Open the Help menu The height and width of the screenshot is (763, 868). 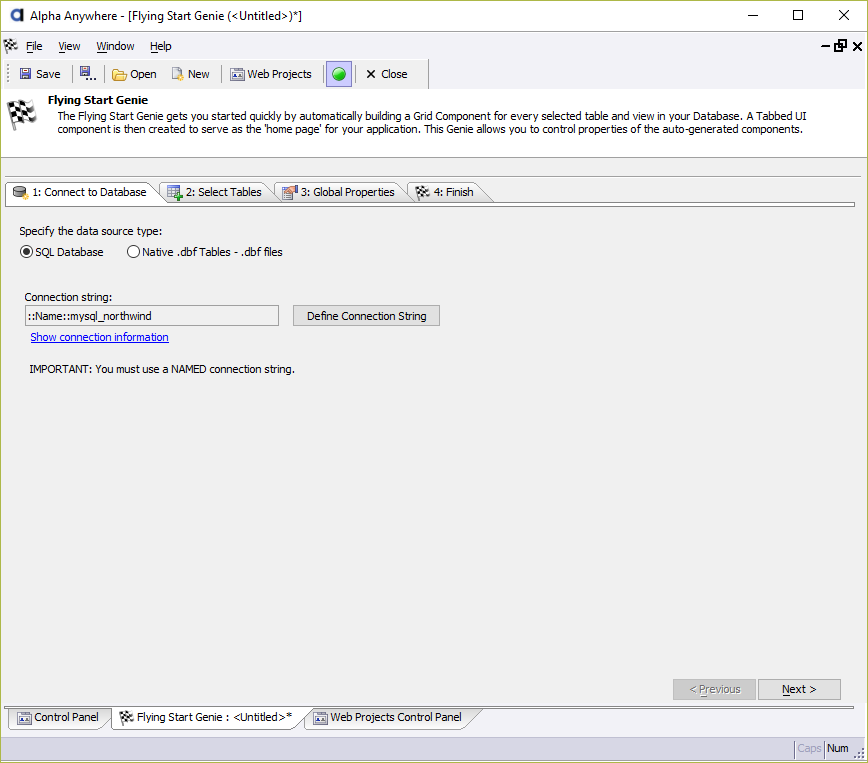pos(161,46)
